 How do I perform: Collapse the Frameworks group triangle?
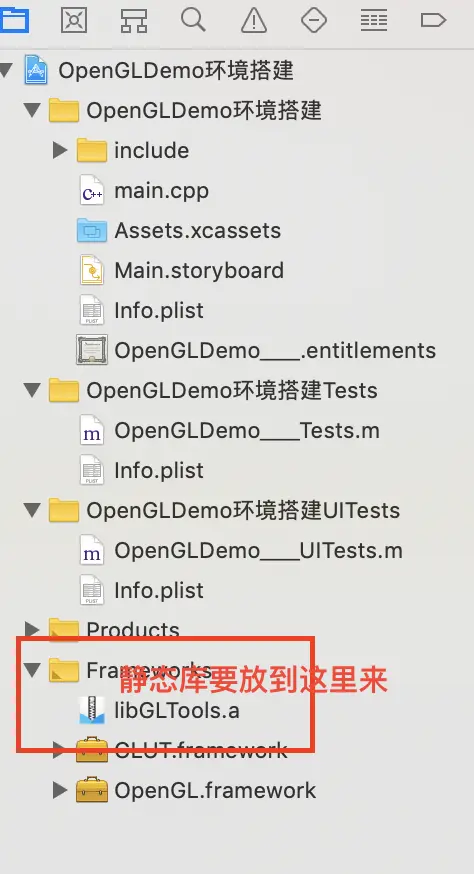(x=32, y=669)
